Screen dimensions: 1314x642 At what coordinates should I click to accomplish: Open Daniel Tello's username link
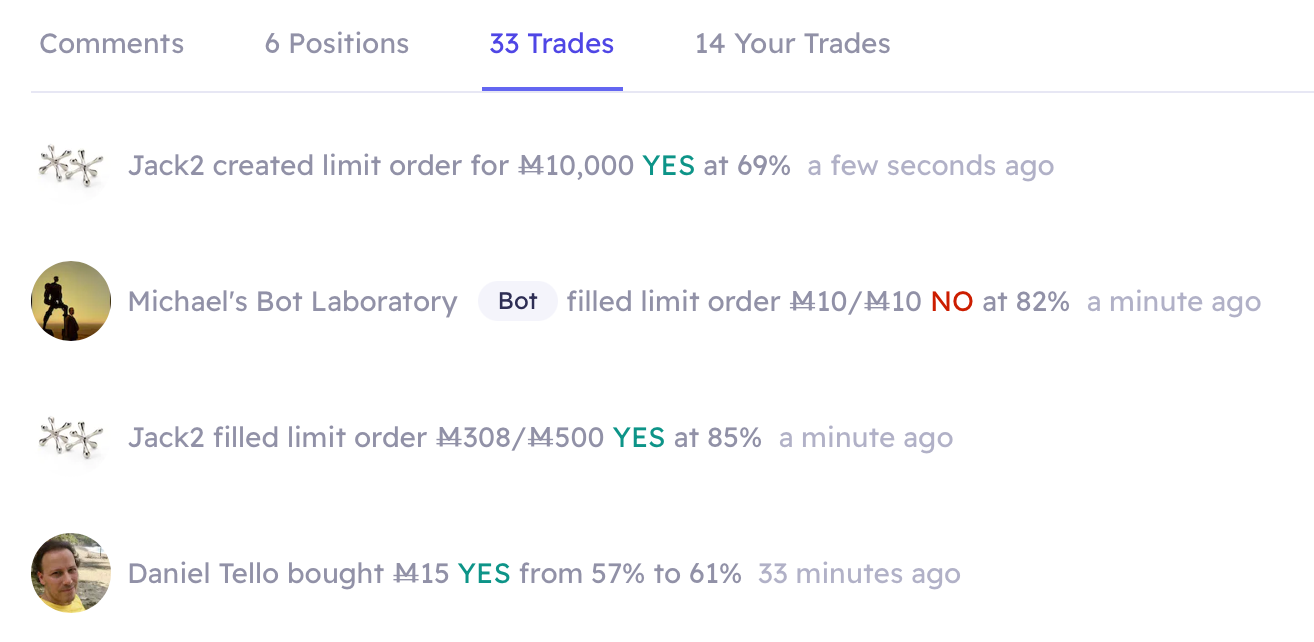(204, 573)
